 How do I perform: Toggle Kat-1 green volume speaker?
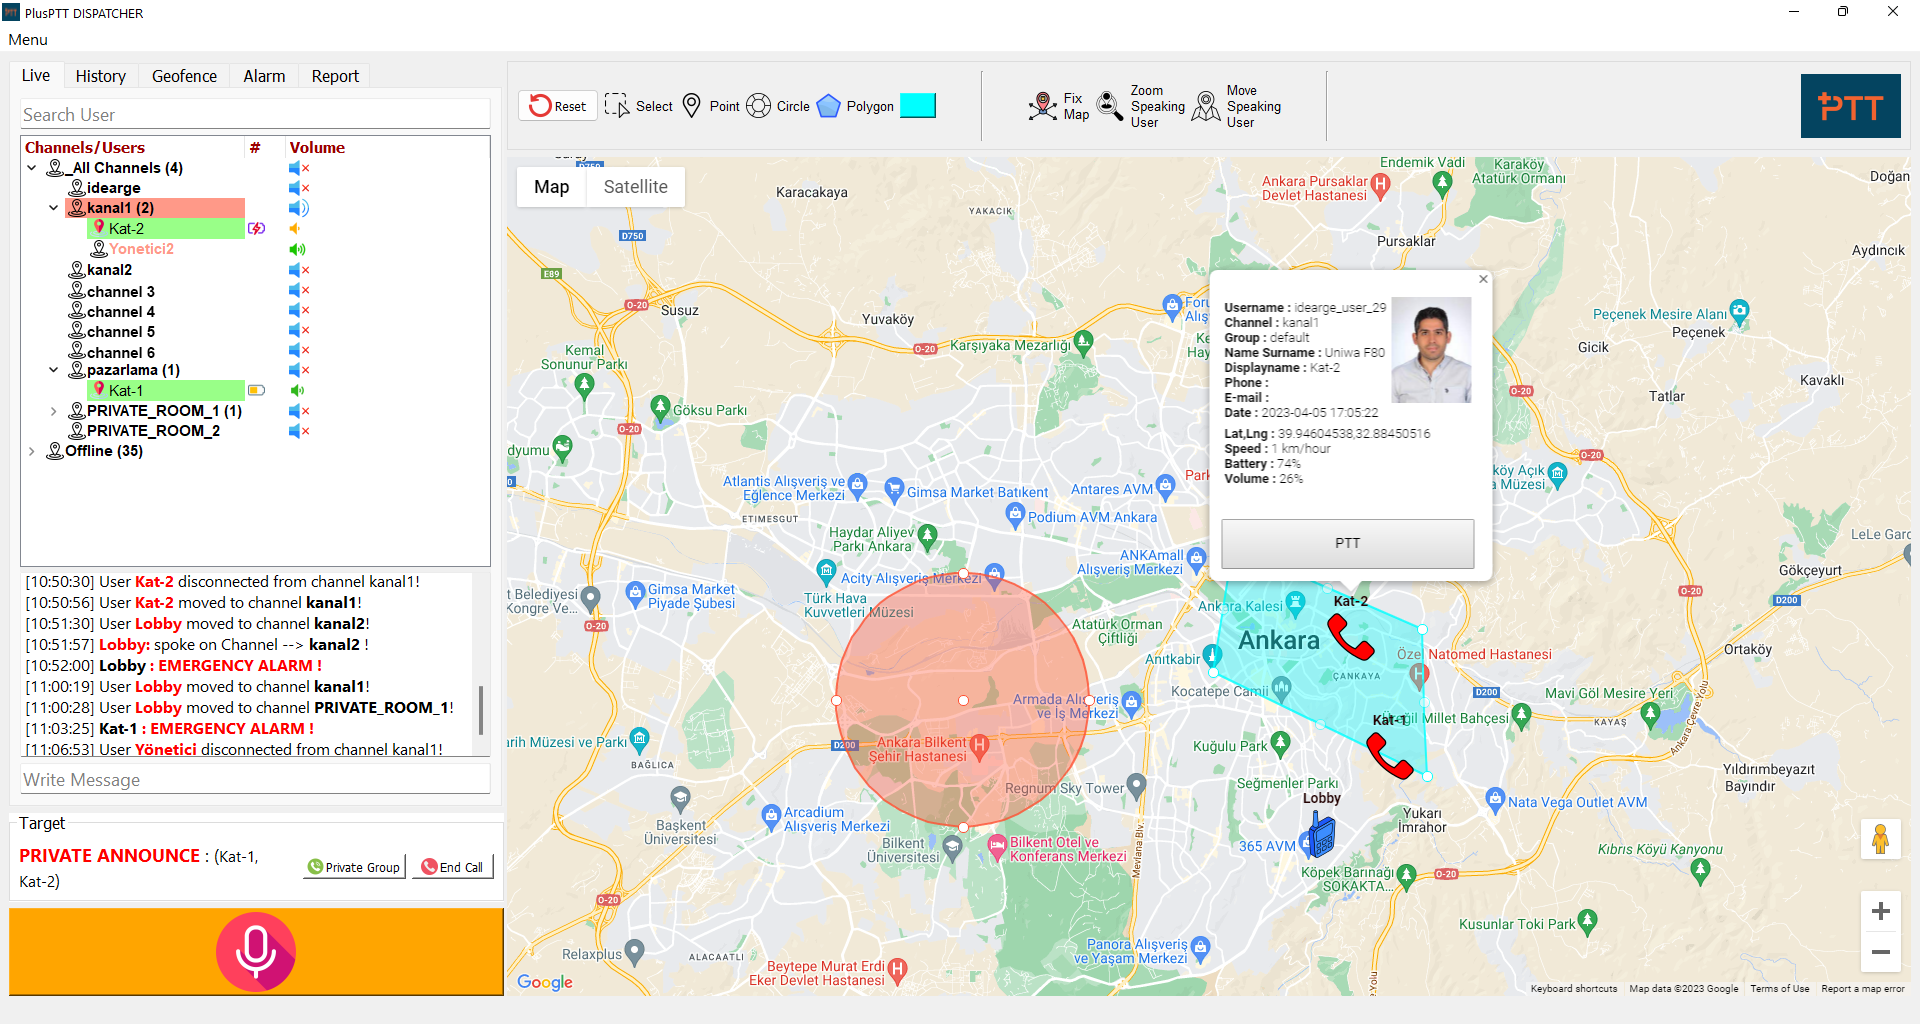[297, 391]
